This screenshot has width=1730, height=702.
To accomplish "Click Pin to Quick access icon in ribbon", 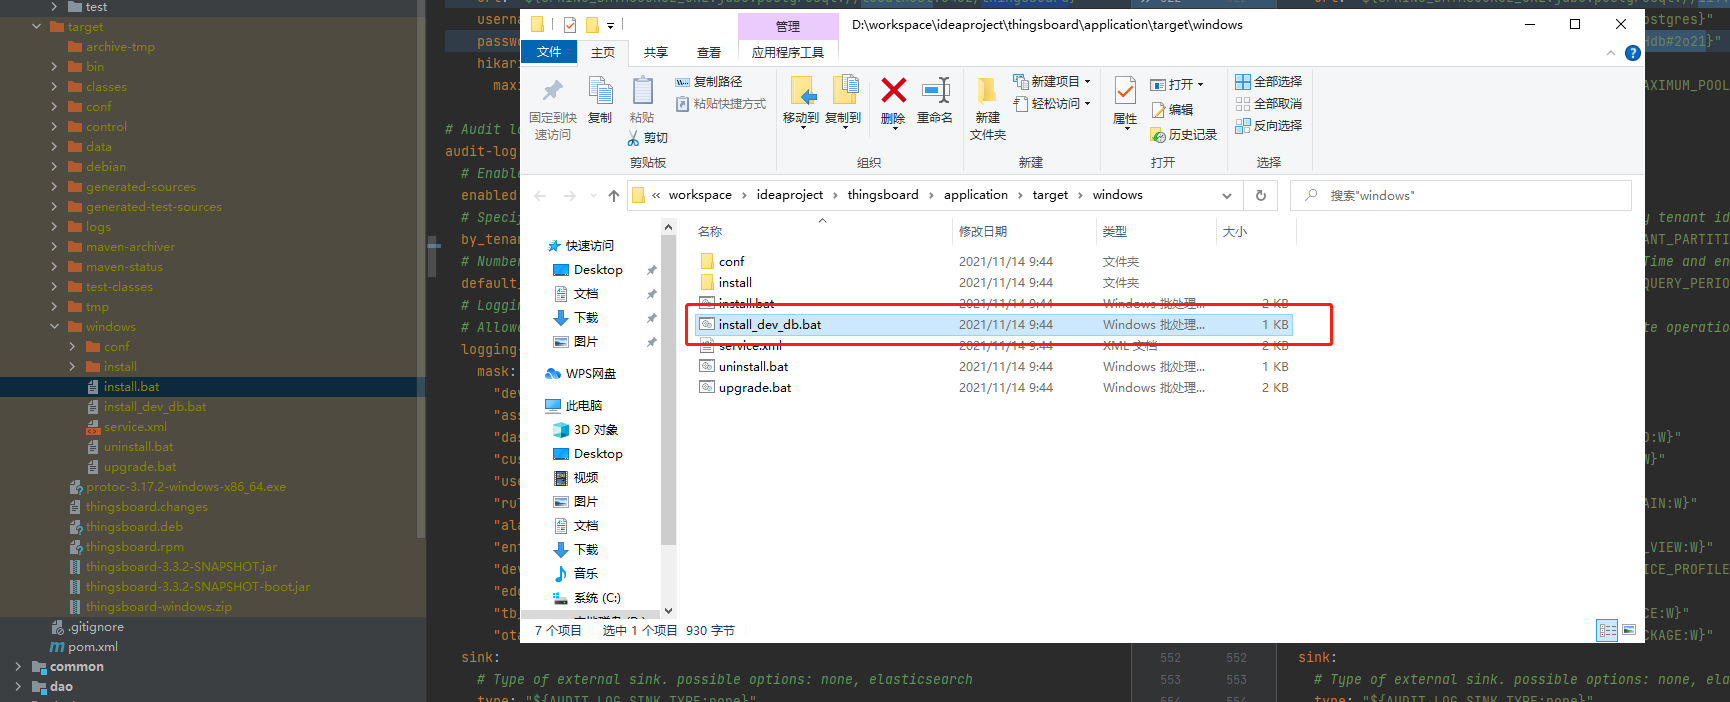I will coord(552,91).
